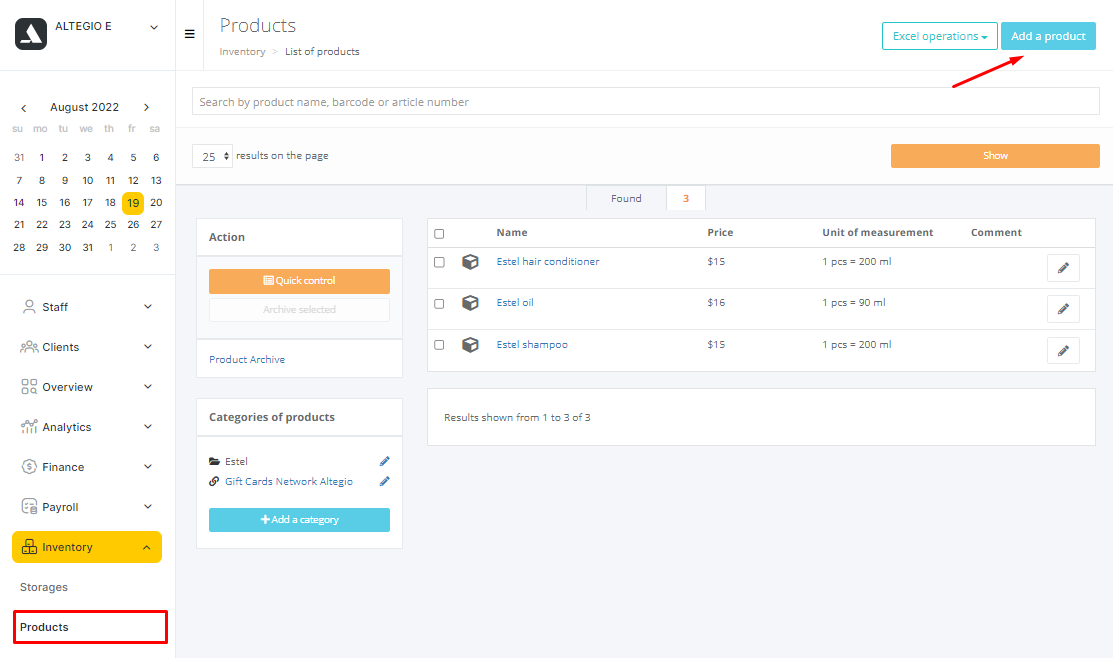Open the Estel hair conditioner product link
This screenshot has width=1113, height=658.
click(548, 262)
